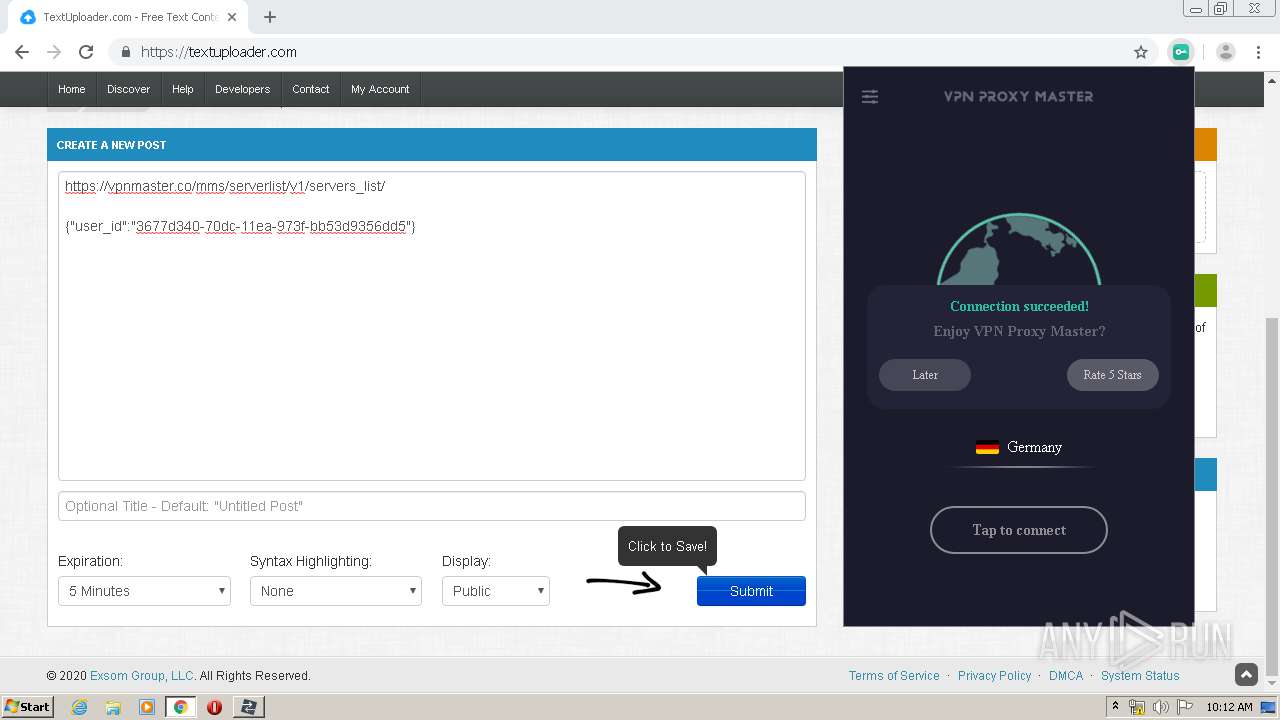Open the Home menu item
Image resolution: width=1280 pixels, height=720 pixels.
tap(71, 89)
